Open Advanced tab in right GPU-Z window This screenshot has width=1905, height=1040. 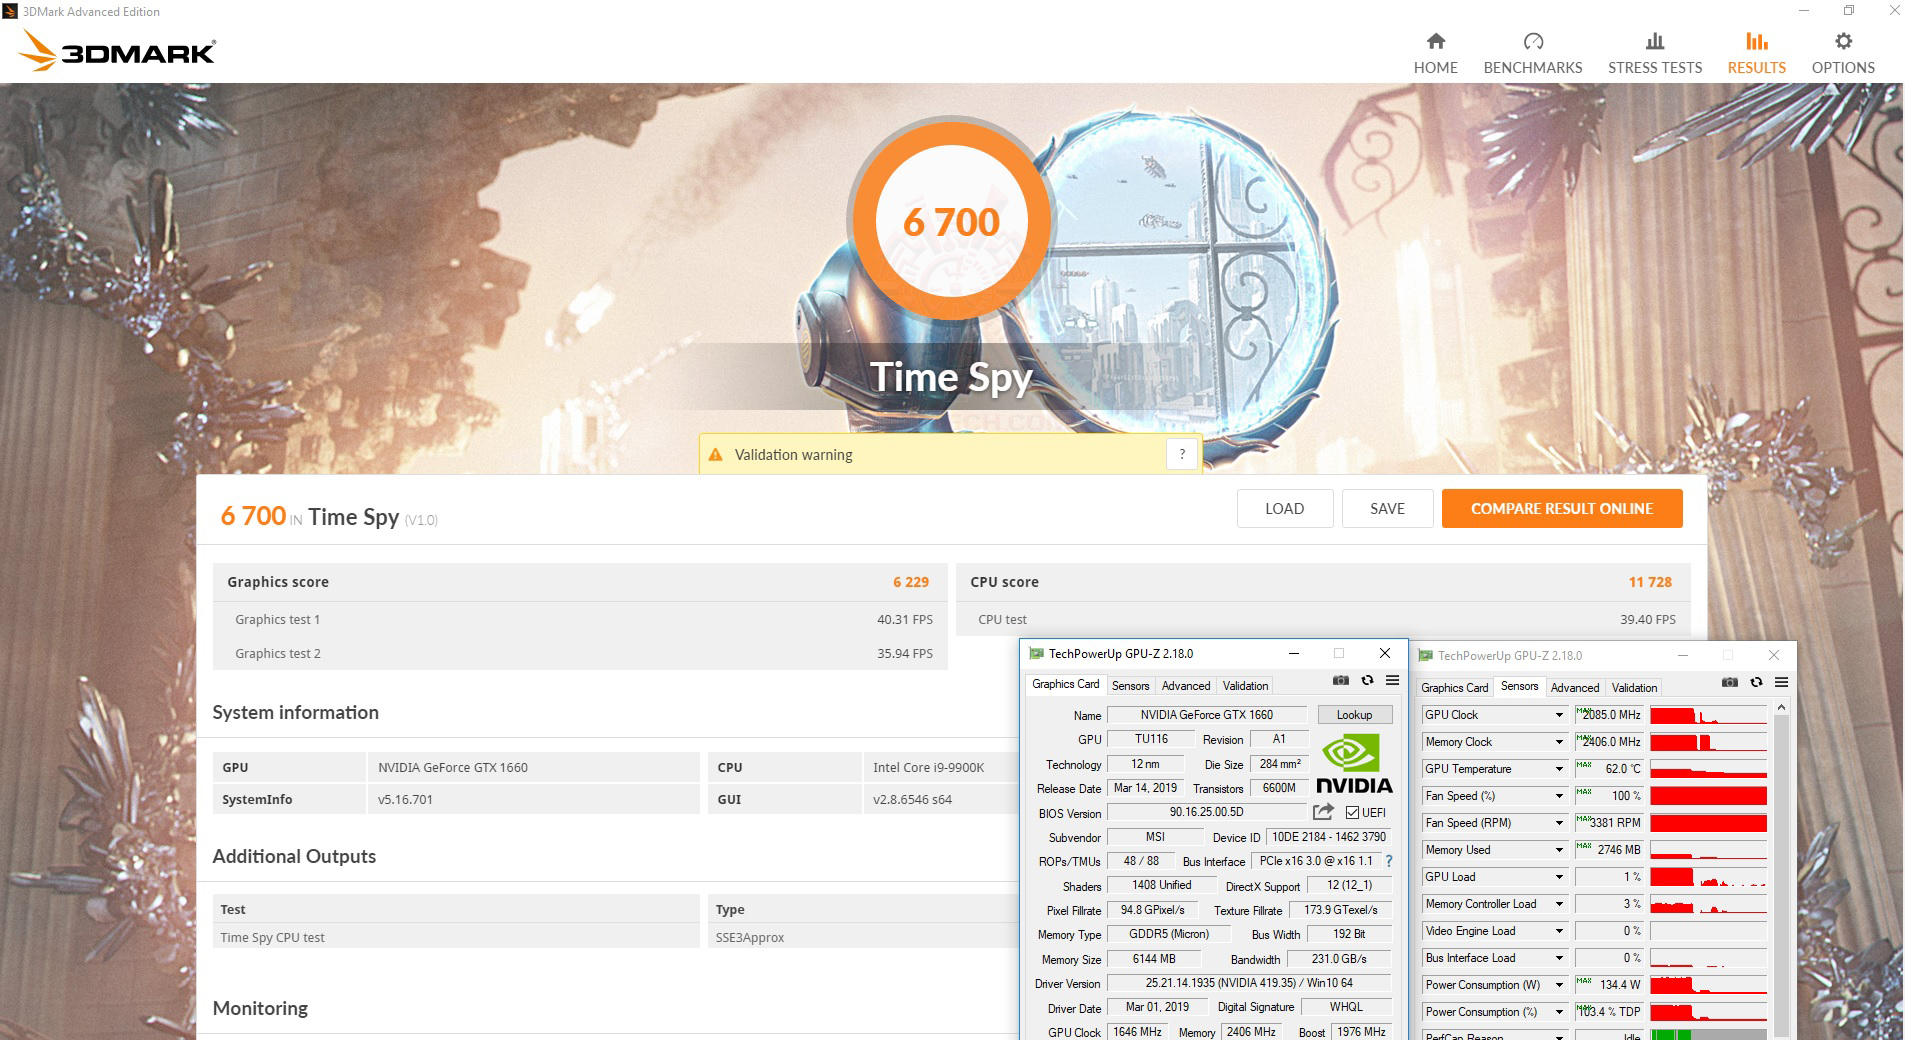(1575, 688)
